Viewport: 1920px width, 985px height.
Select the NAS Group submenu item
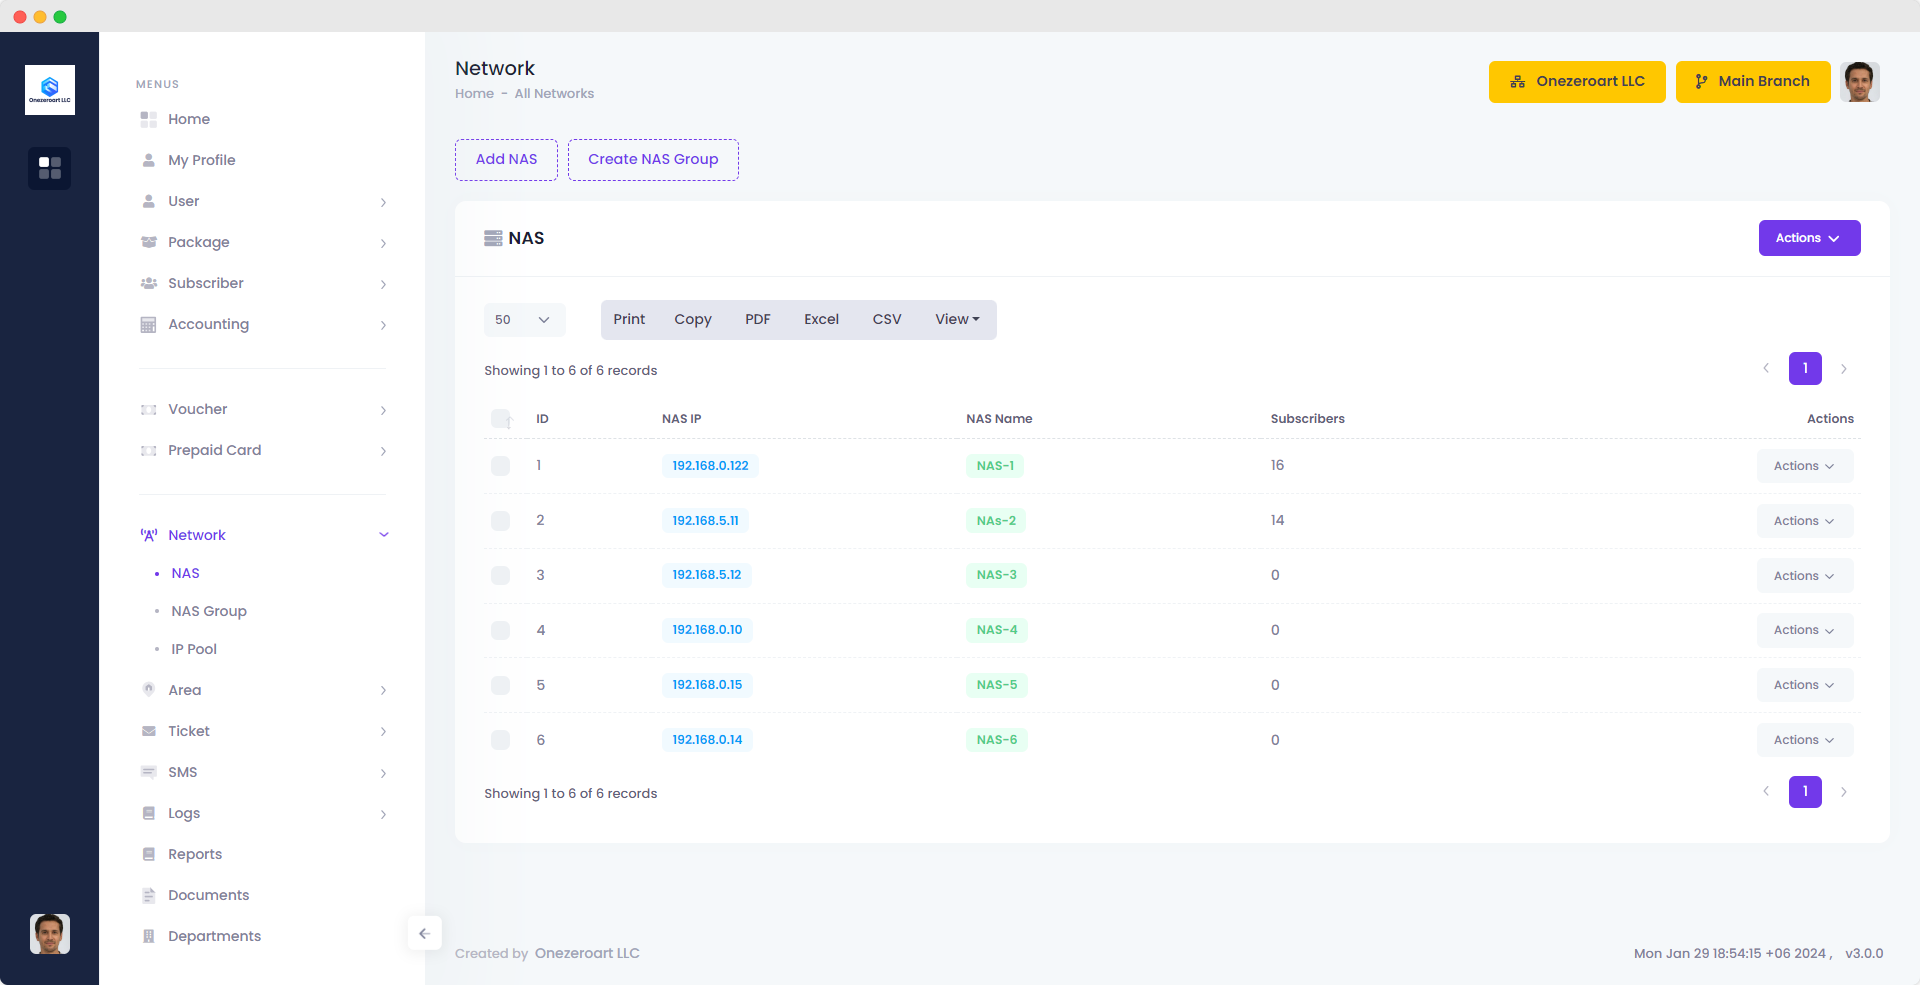208,611
